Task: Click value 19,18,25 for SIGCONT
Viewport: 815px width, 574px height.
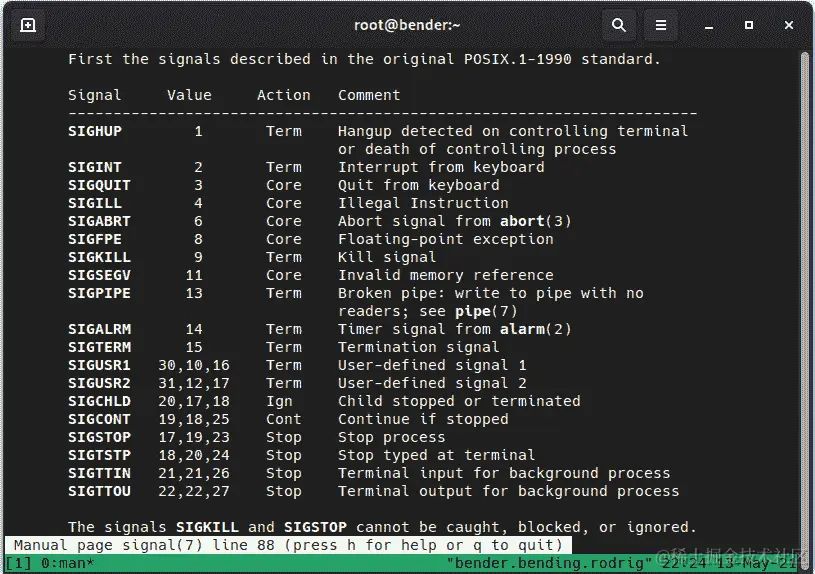Action: coord(194,419)
